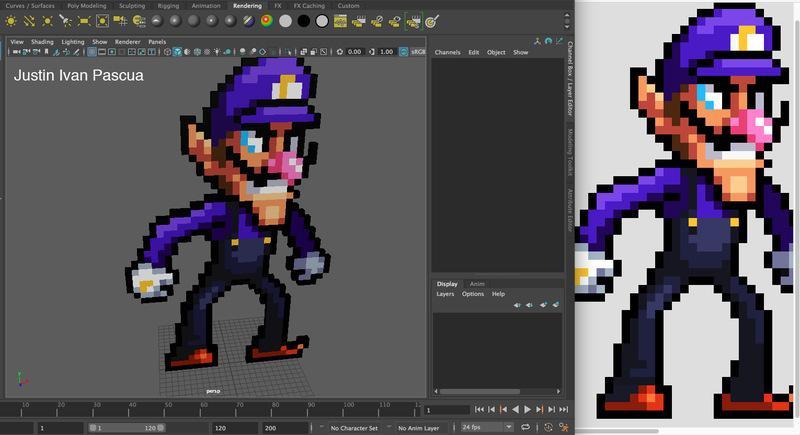Switch to the Anim layer tab
Image resolution: width=800 pixels, height=435 pixels.
pyautogui.click(x=477, y=284)
